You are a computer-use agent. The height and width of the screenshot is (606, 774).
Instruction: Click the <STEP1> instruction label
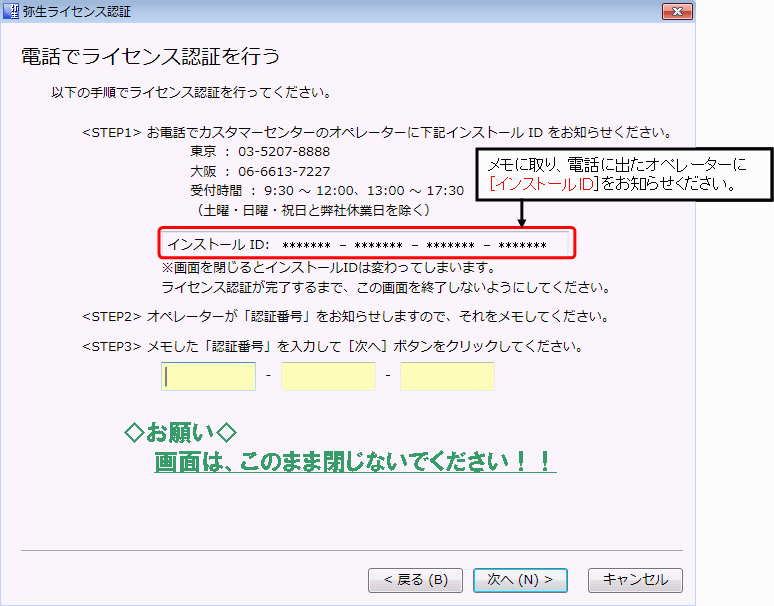(113, 133)
